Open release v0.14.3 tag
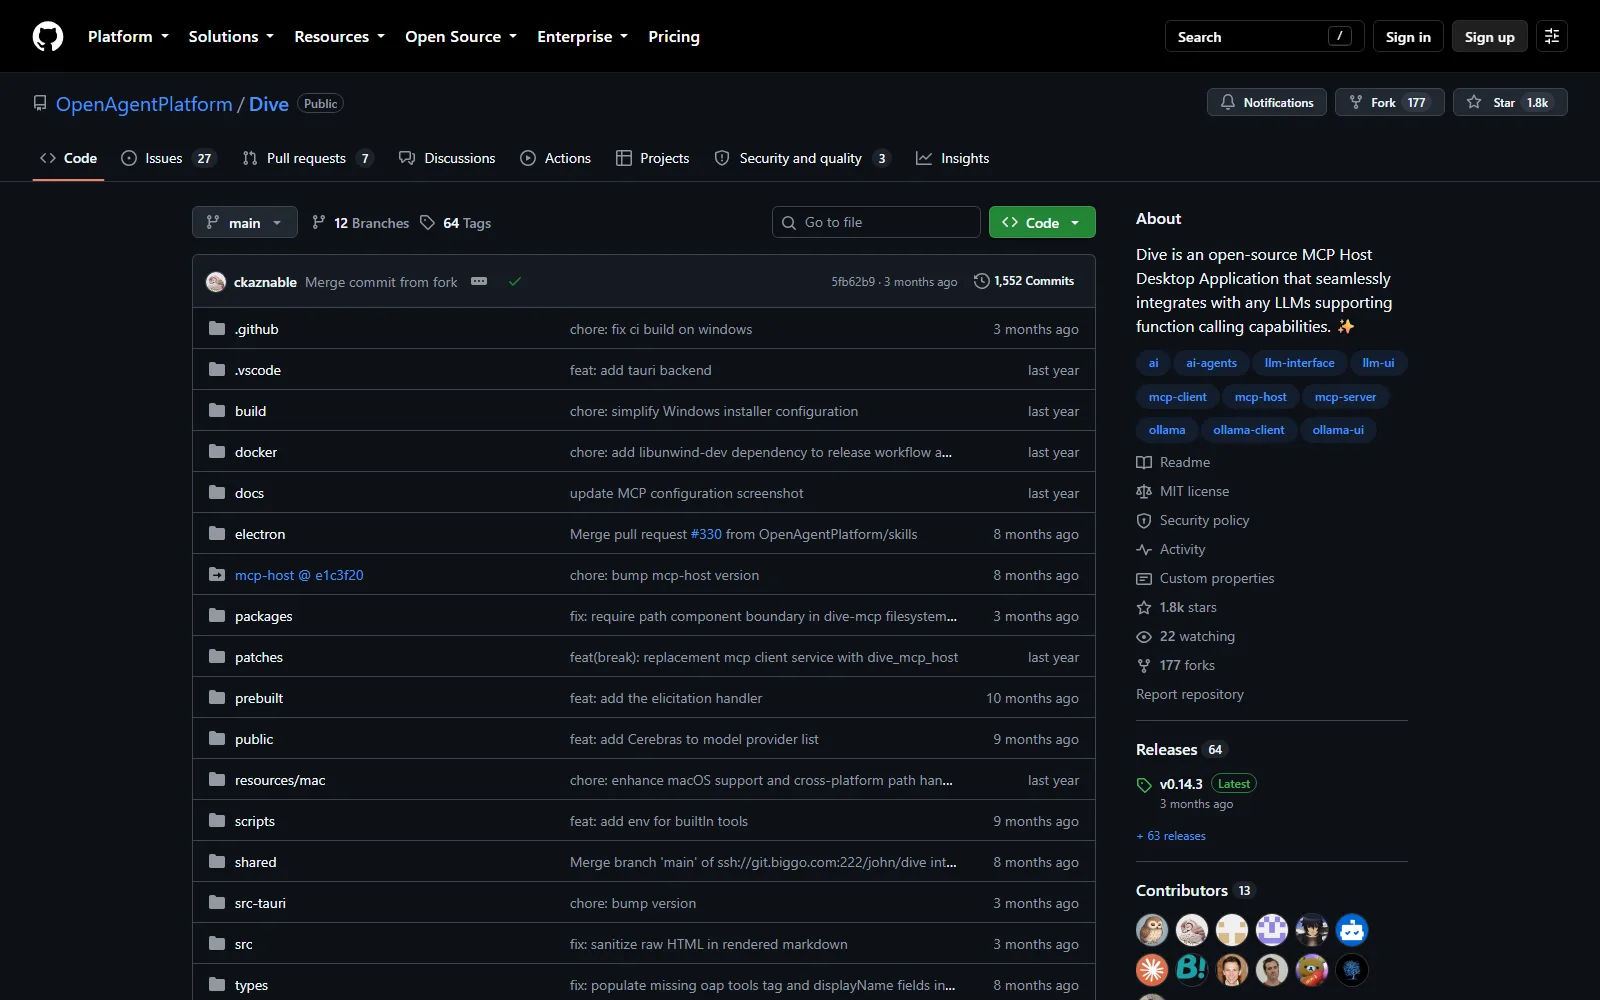The height and width of the screenshot is (1000, 1600). pyautogui.click(x=1181, y=784)
